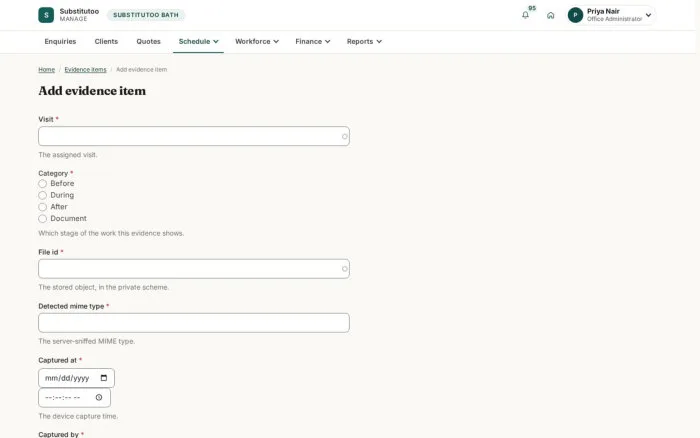Image resolution: width=700 pixels, height=438 pixels.
Task: Open the Enquiries tab
Action: click(x=60, y=41)
